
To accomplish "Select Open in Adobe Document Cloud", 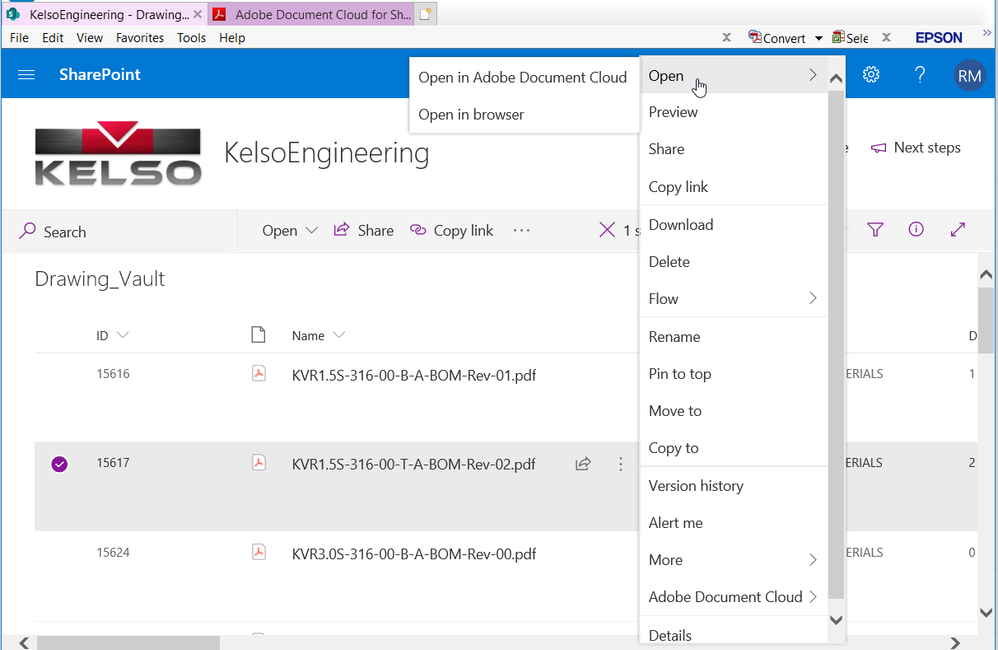I will tap(522, 77).
